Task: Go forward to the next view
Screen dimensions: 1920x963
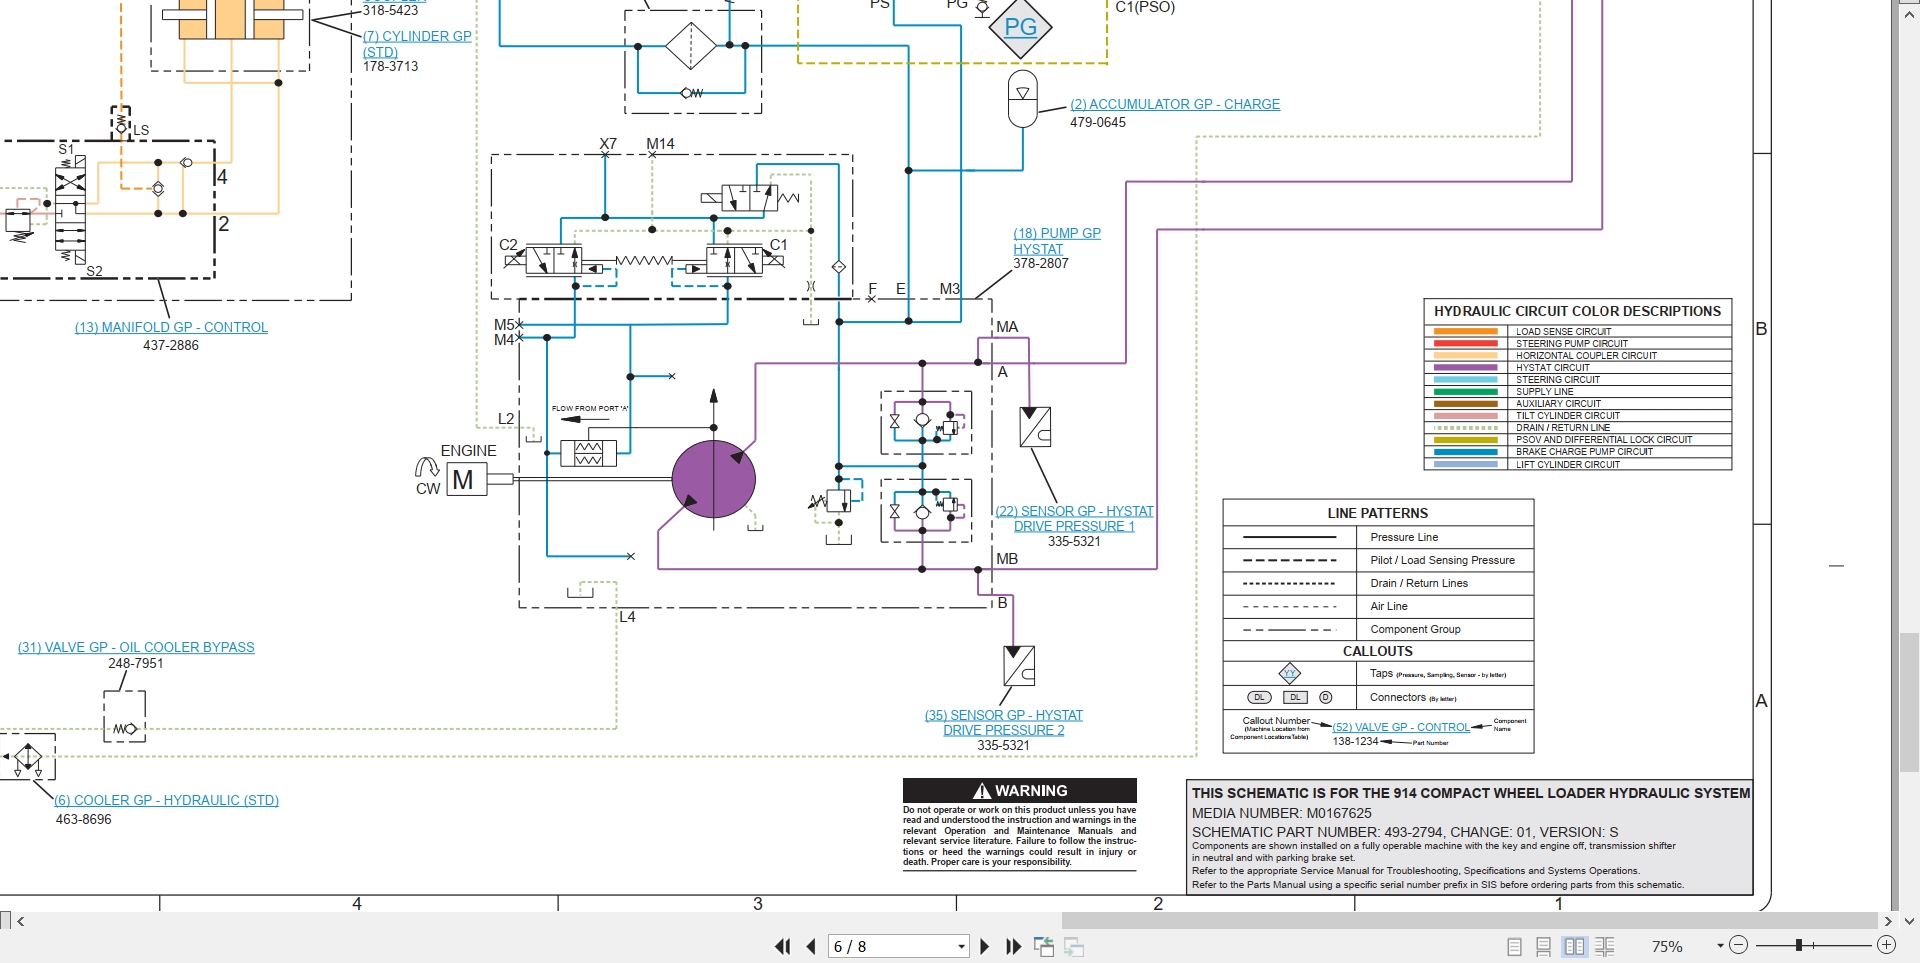Action: point(1075,946)
